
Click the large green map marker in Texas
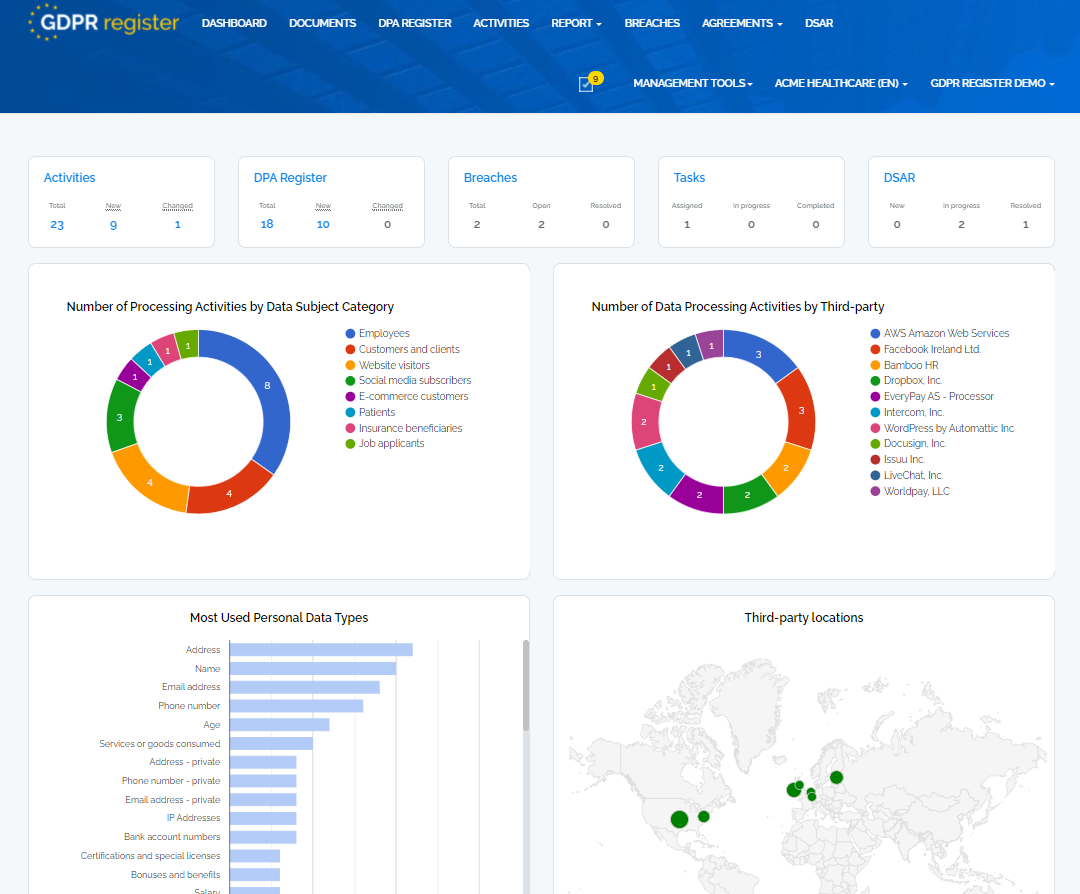click(679, 819)
